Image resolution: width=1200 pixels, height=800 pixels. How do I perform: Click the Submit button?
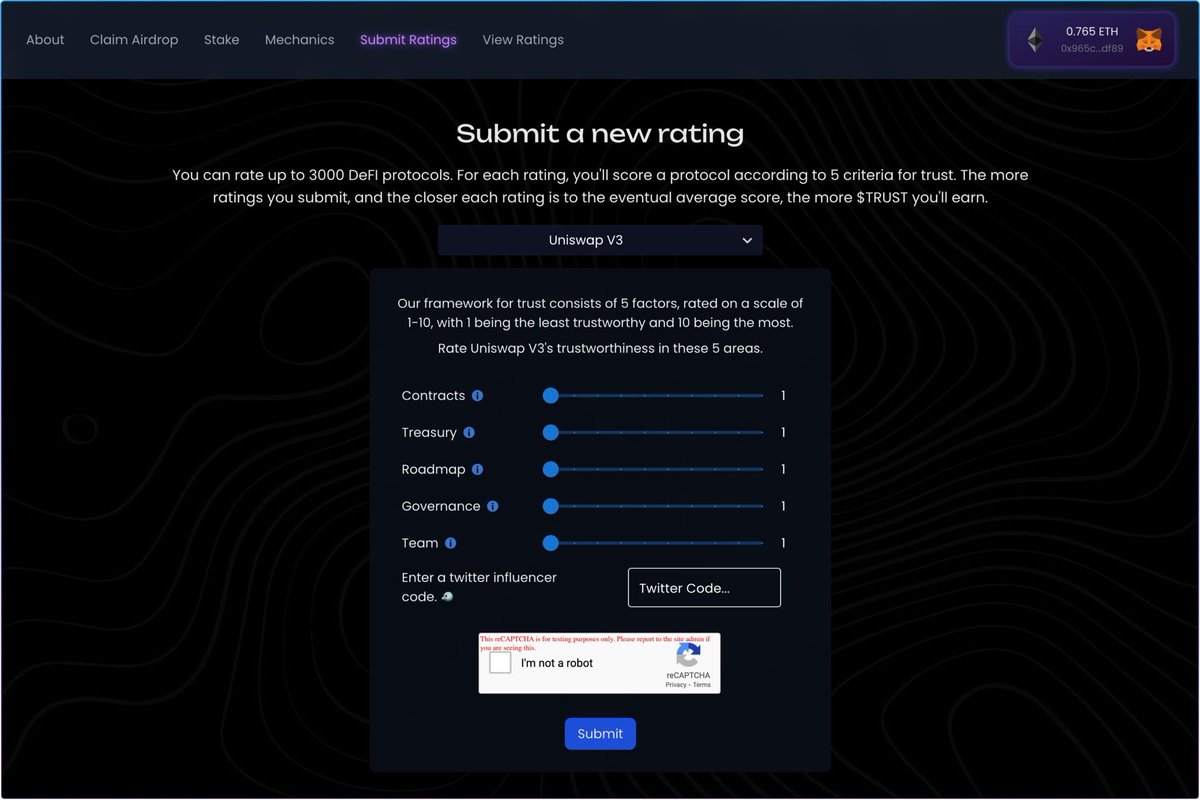[600, 733]
